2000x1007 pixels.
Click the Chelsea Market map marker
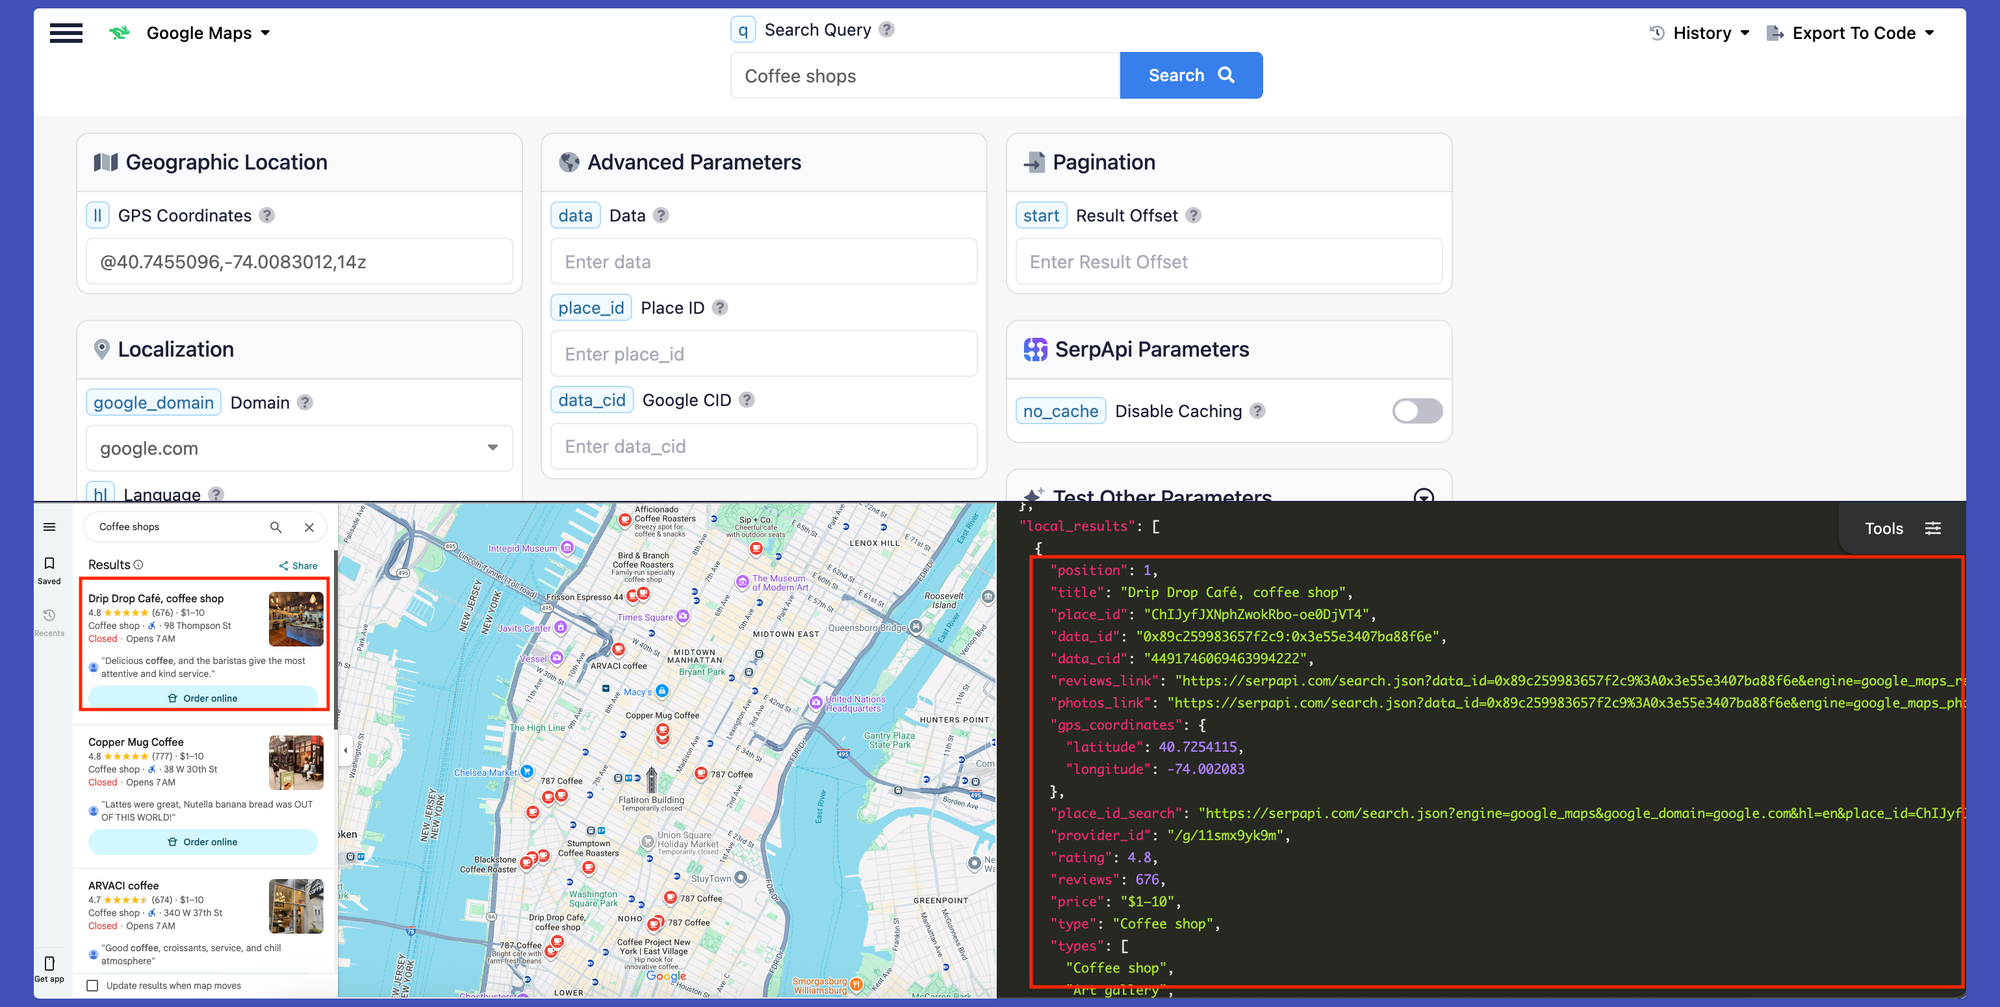527,772
